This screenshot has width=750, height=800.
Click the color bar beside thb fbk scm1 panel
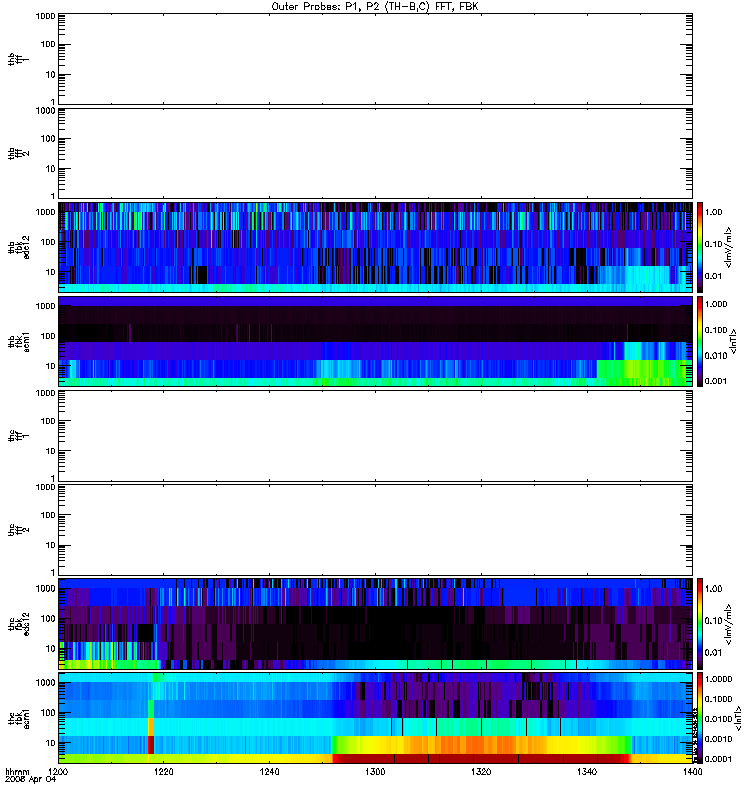[700, 341]
